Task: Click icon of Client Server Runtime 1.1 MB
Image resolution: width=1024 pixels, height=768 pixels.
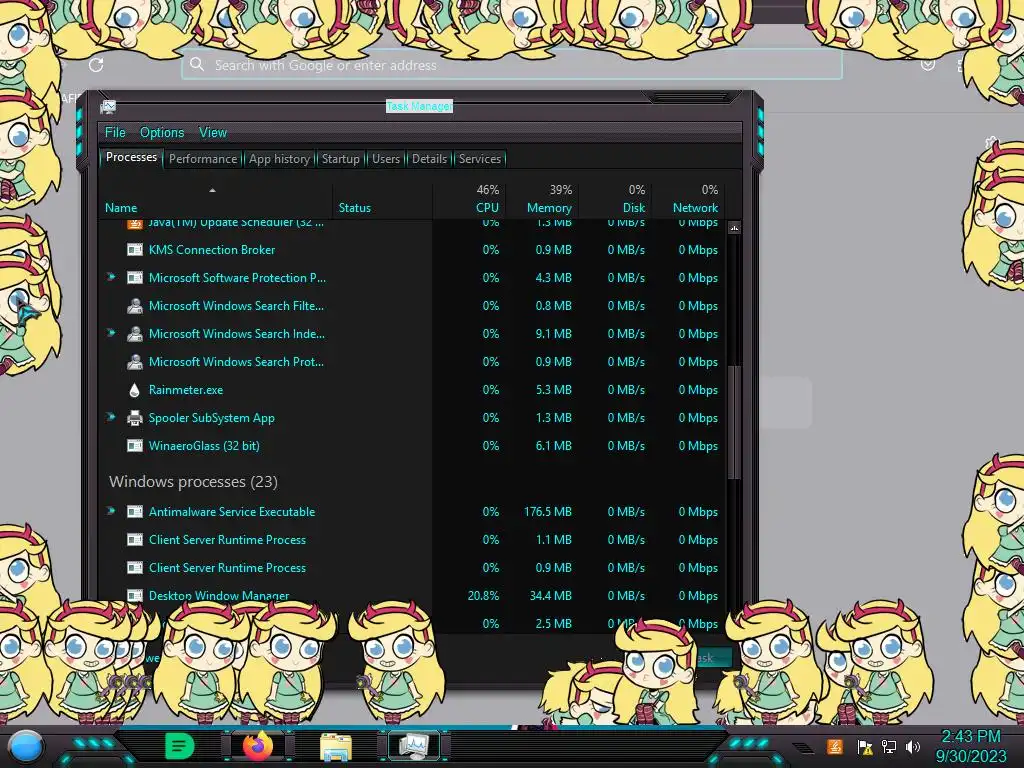Action: [135, 540]
